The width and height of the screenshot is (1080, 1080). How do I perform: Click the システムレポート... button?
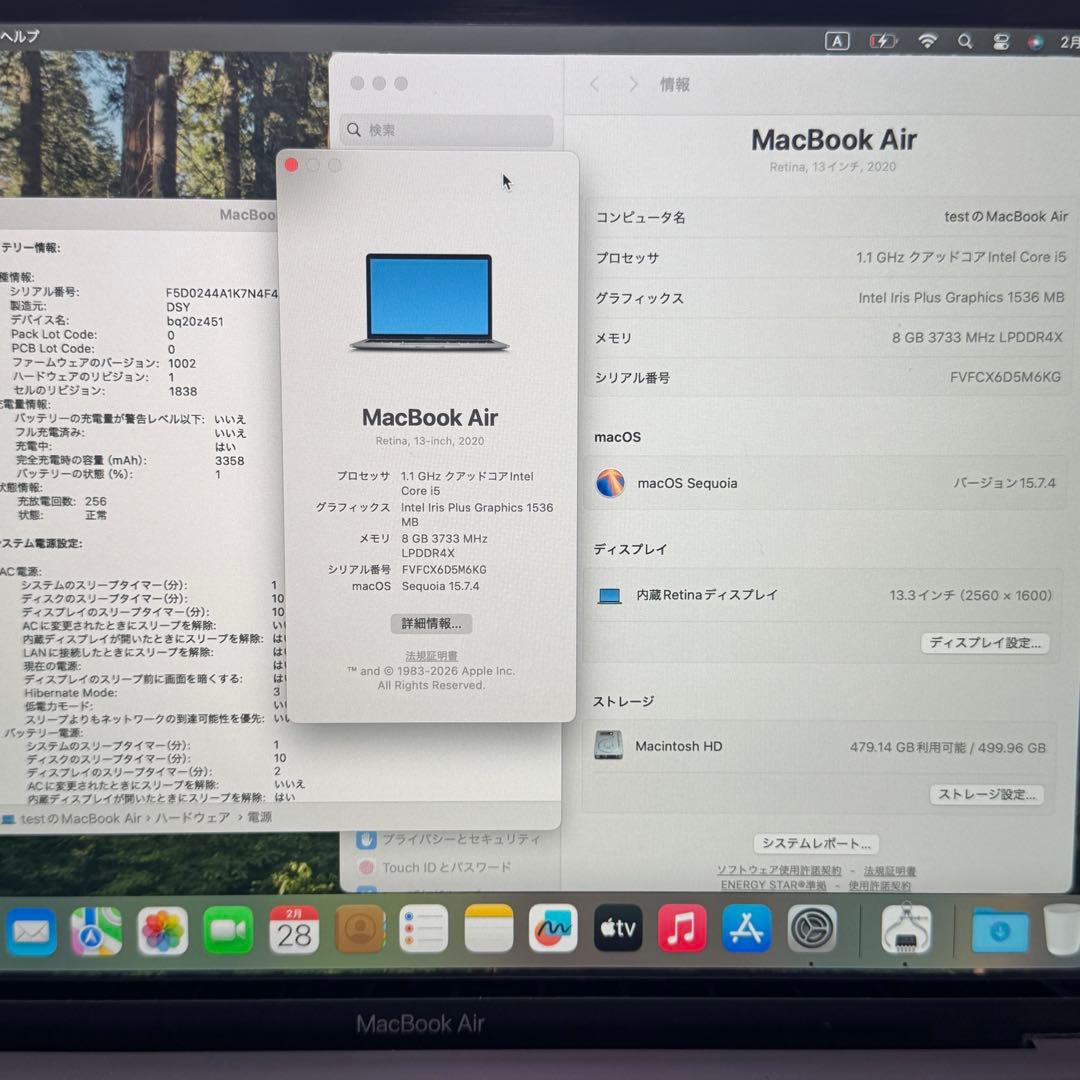816,843
